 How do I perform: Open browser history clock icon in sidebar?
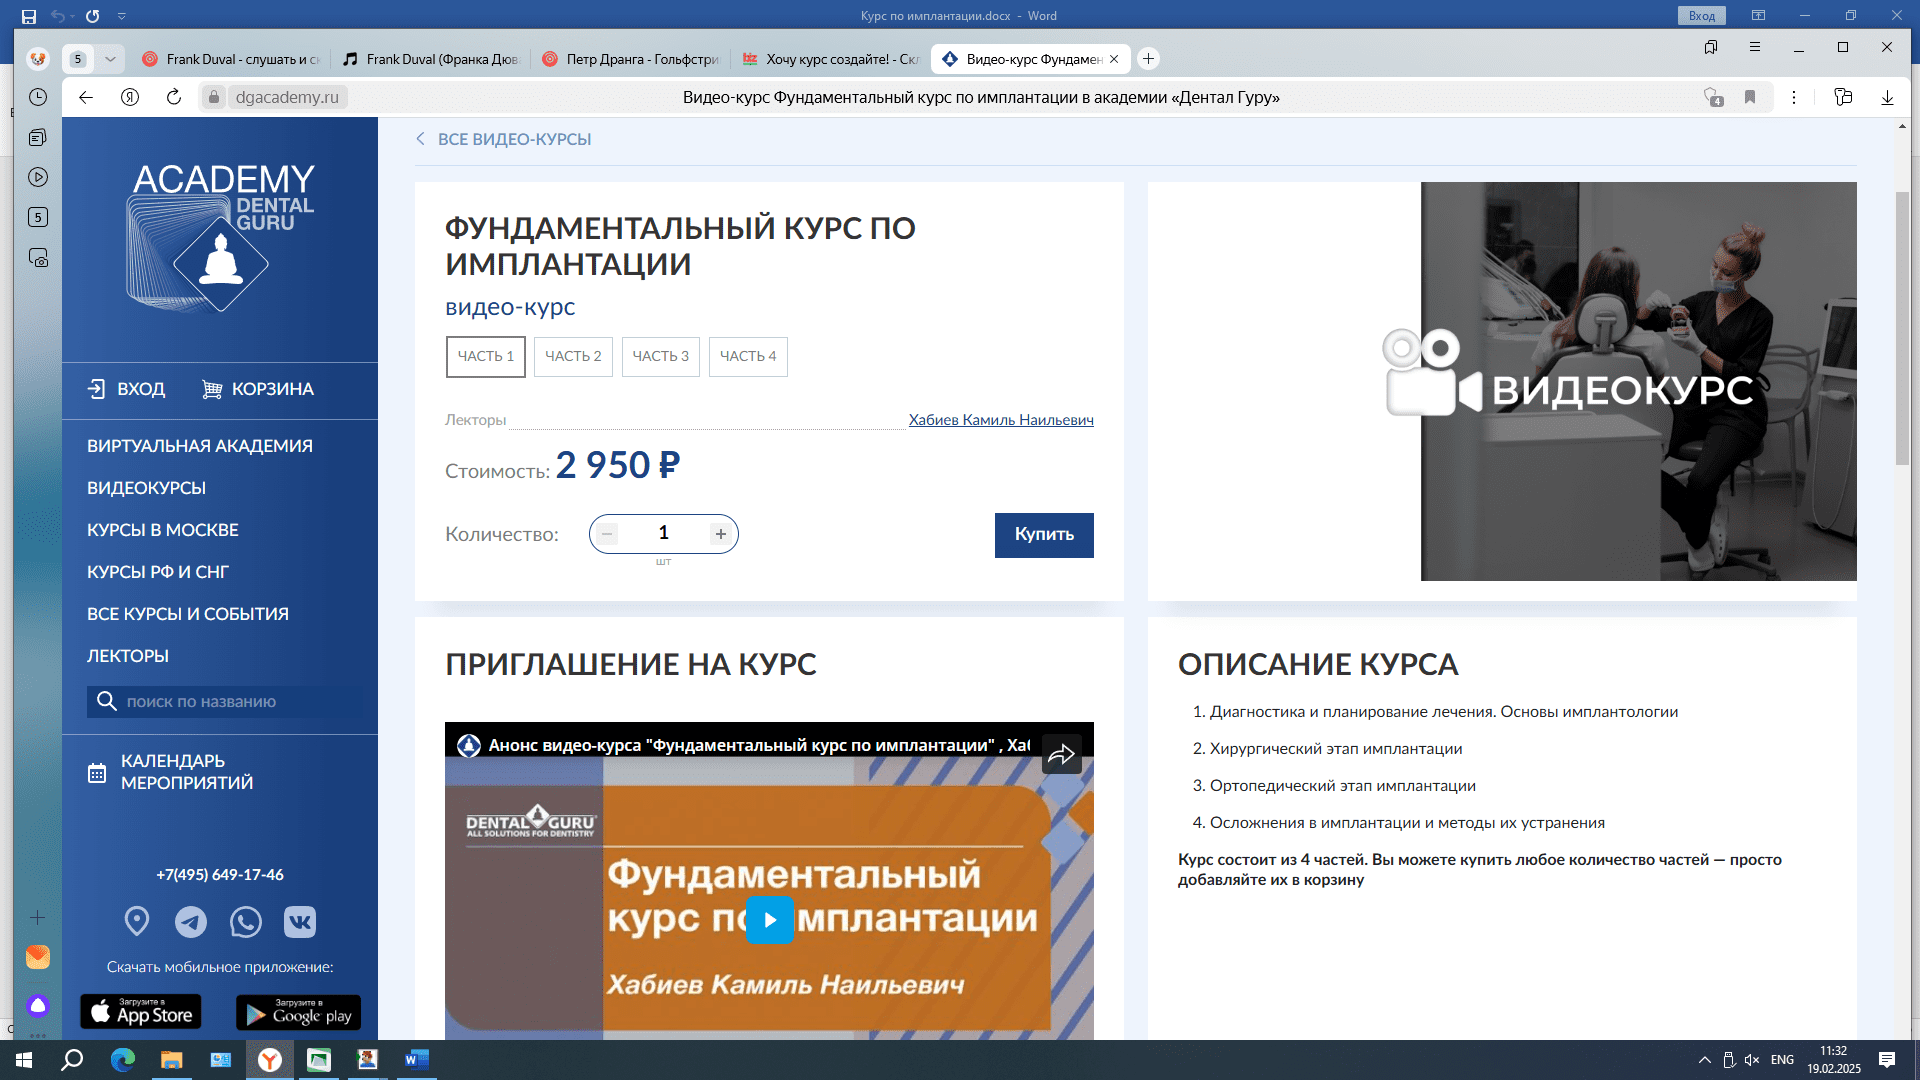click(38, 97)
